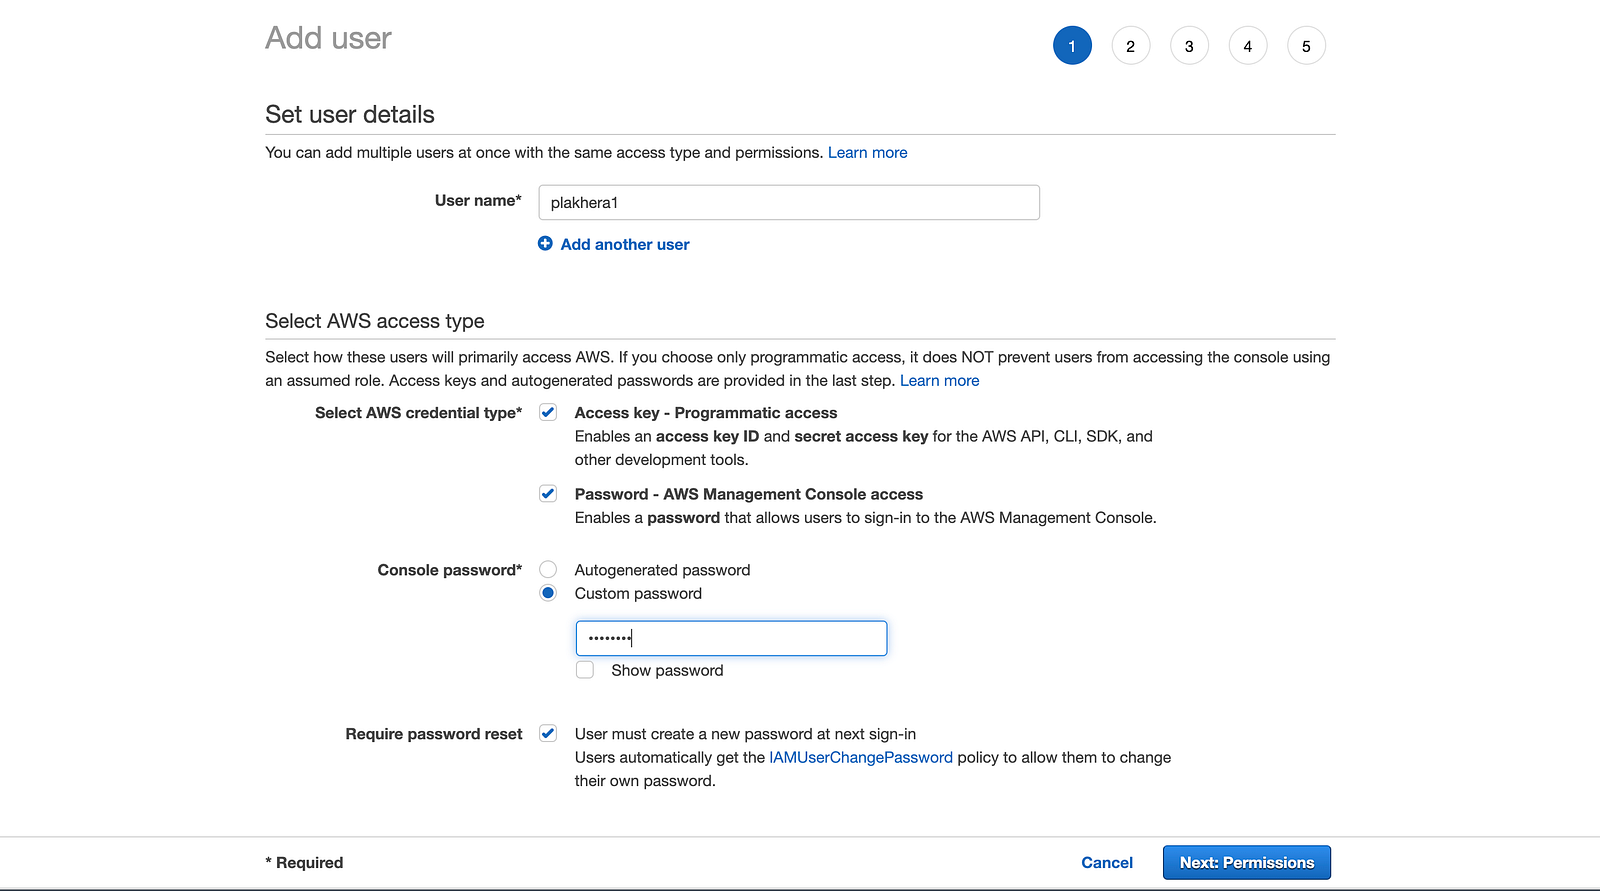Image resolution: width=1600 pixels, height=891 pixels.
Task: Click into the custom password field
Action: point(731,638)
